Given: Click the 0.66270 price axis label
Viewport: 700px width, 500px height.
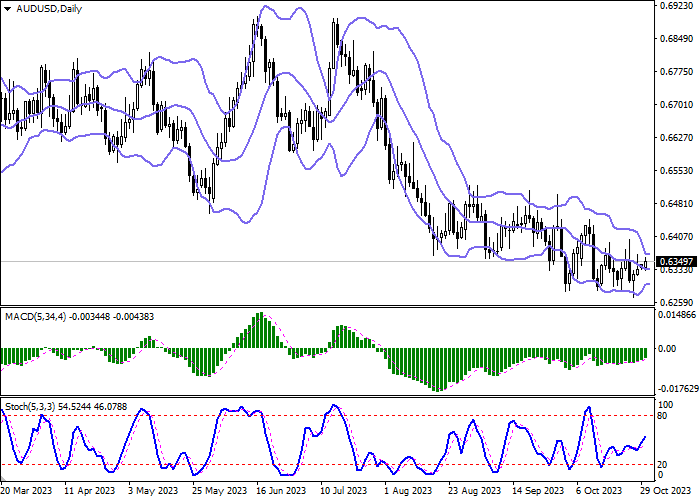Looking at the screenshot, I should (x=677, y=138).
